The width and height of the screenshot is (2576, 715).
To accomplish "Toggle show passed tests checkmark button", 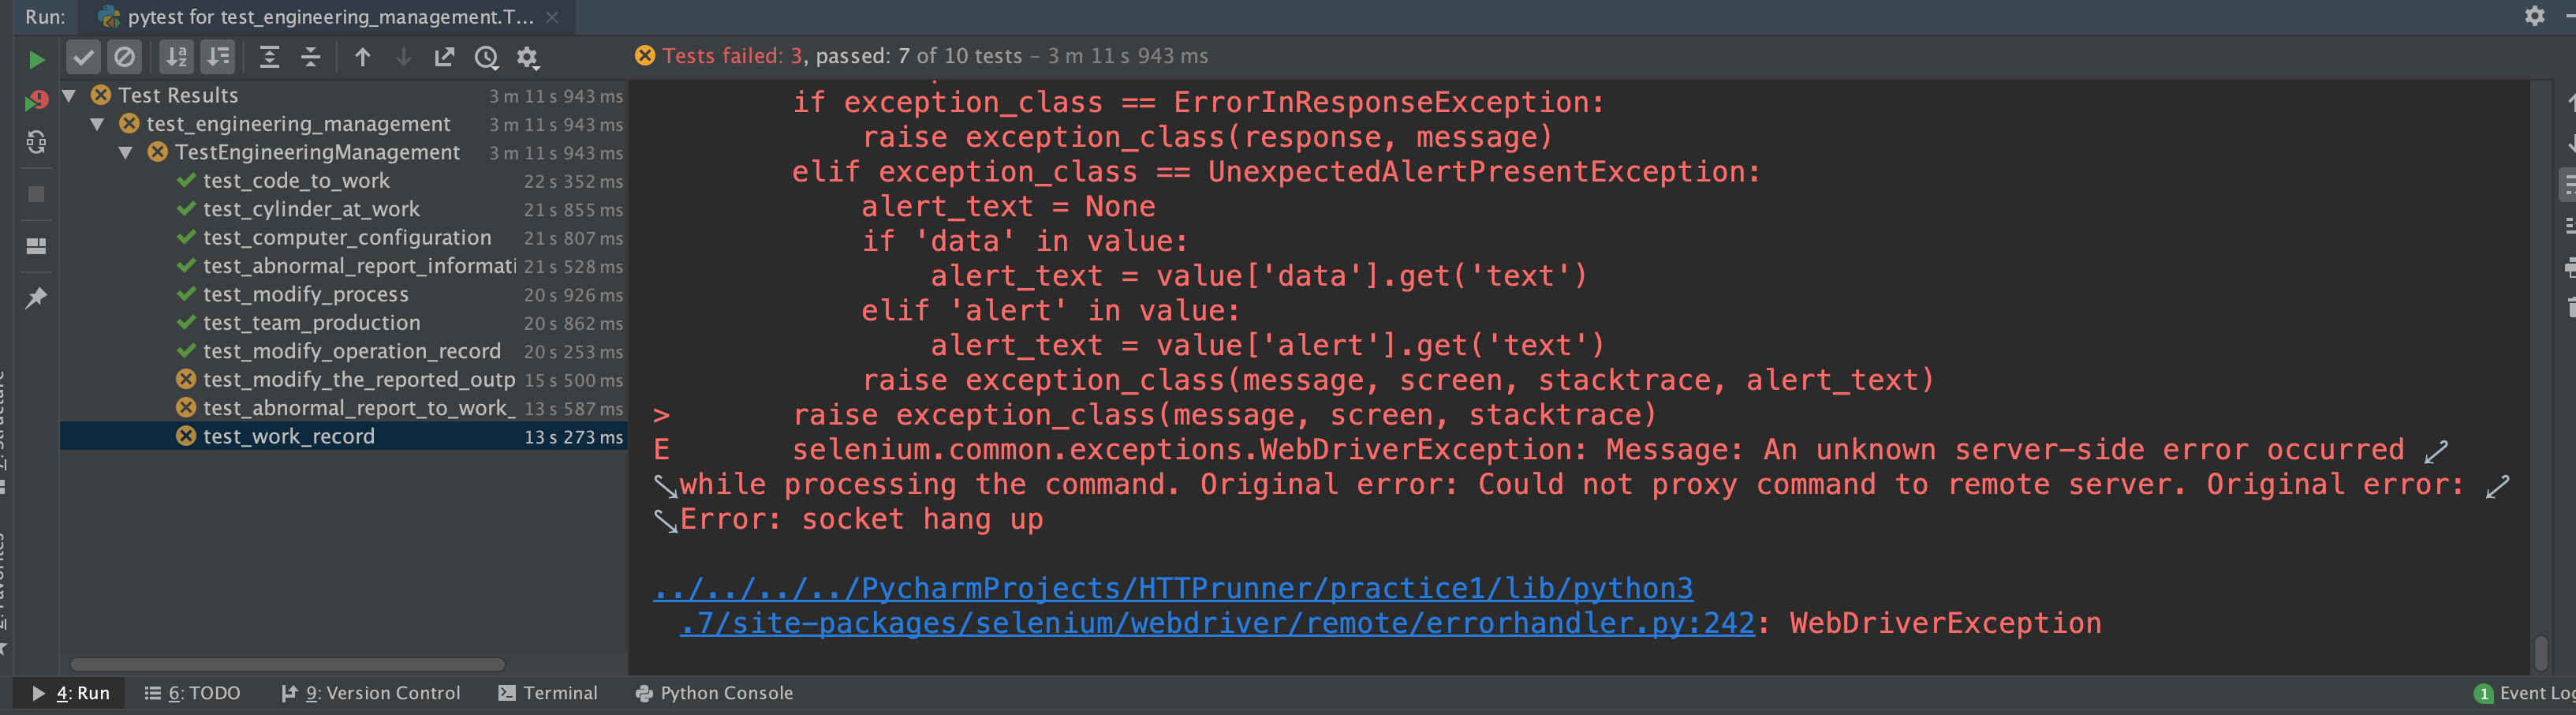I will [83, 57].
